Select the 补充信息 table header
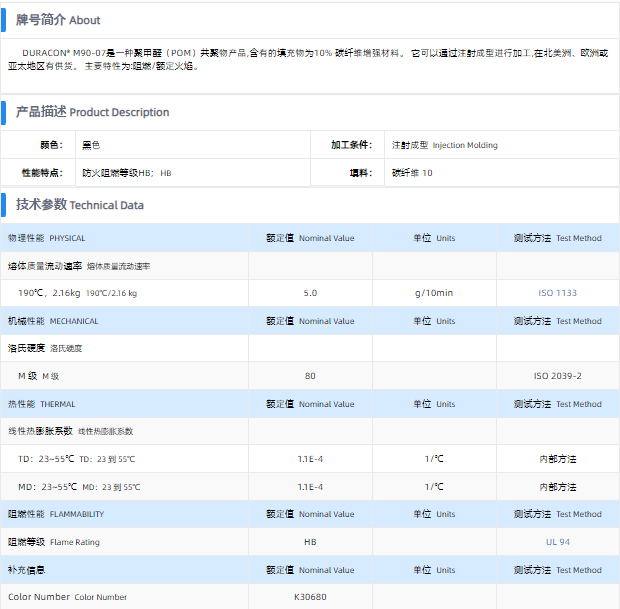 [26, 570]
